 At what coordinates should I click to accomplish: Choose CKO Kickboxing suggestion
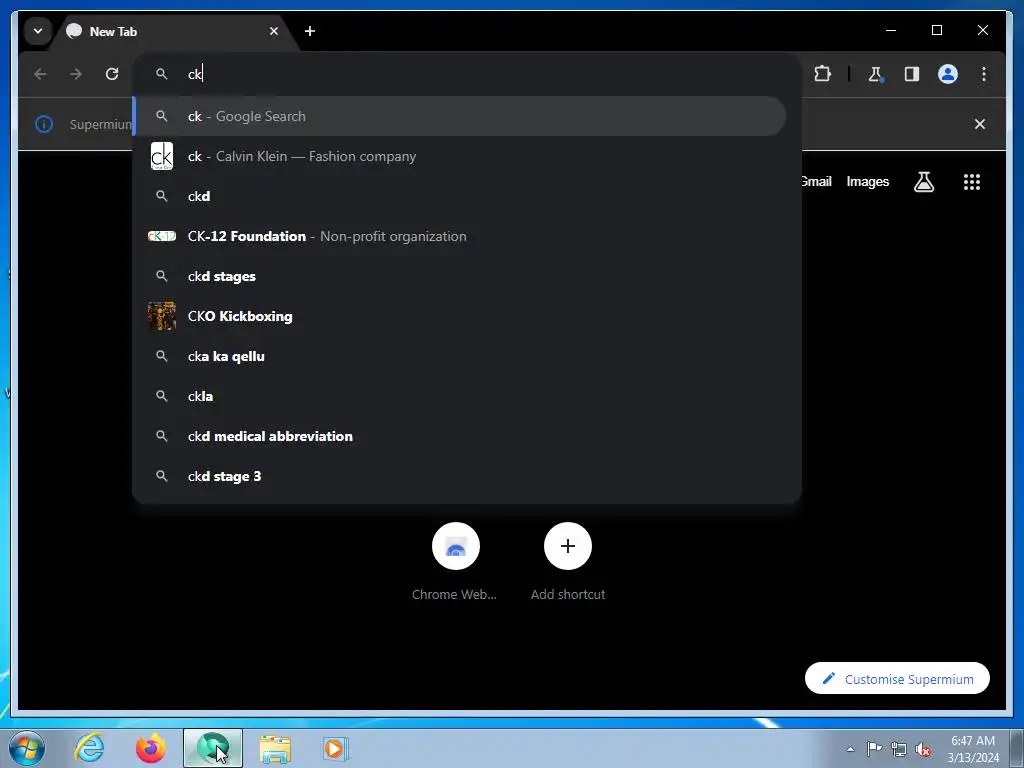pyautogui.click(x=460, y=316)
